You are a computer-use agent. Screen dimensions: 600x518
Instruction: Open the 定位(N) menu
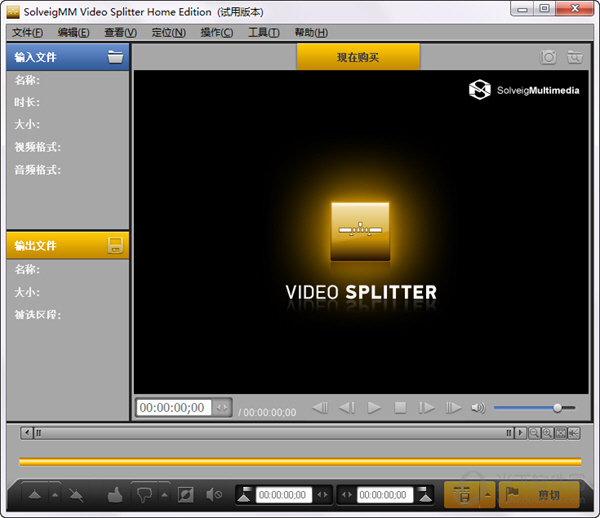click(x=168, y=33)
